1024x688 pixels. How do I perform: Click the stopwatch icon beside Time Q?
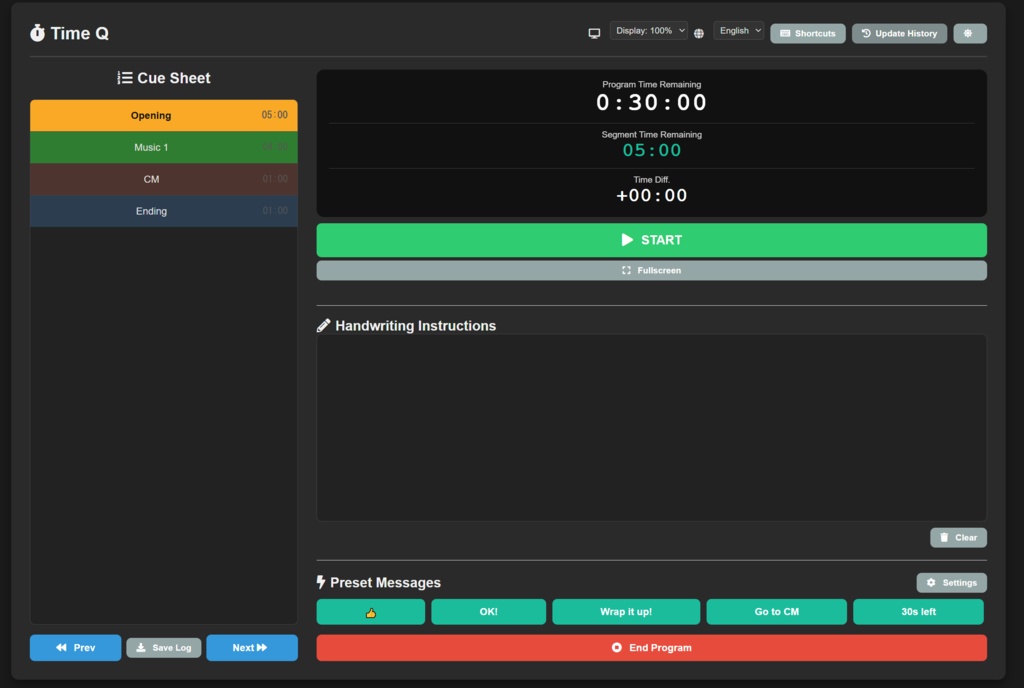[37, 33]
